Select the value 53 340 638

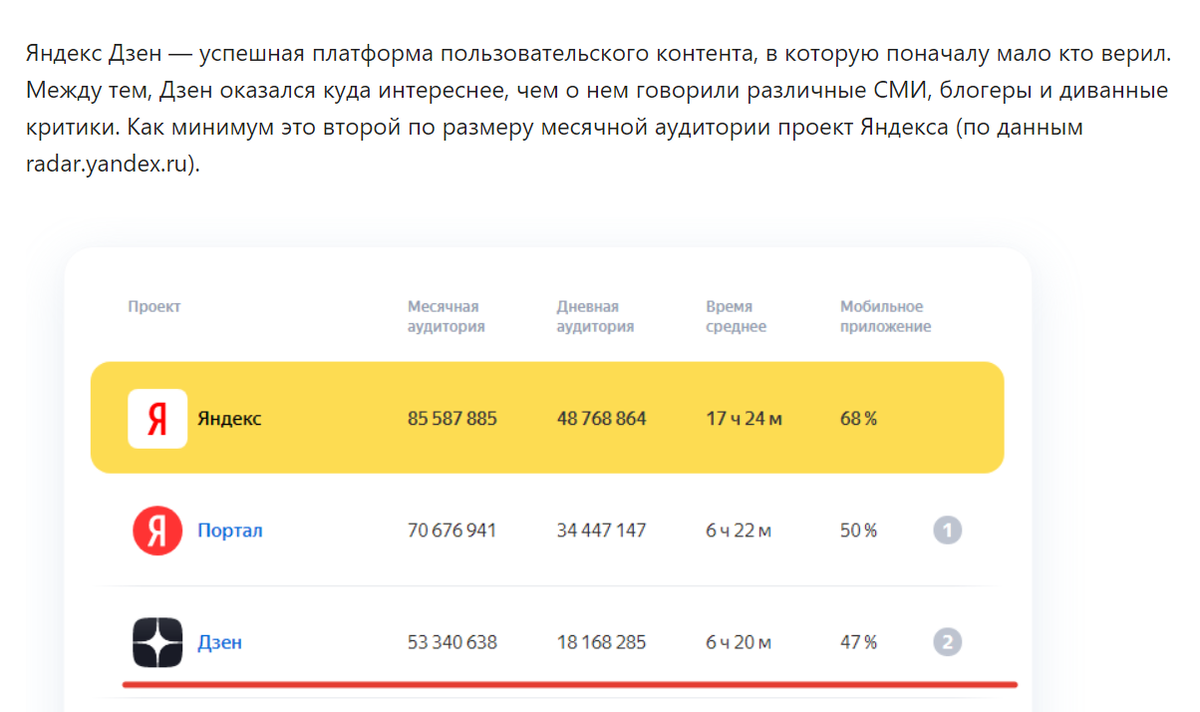[x=452, y=642]
